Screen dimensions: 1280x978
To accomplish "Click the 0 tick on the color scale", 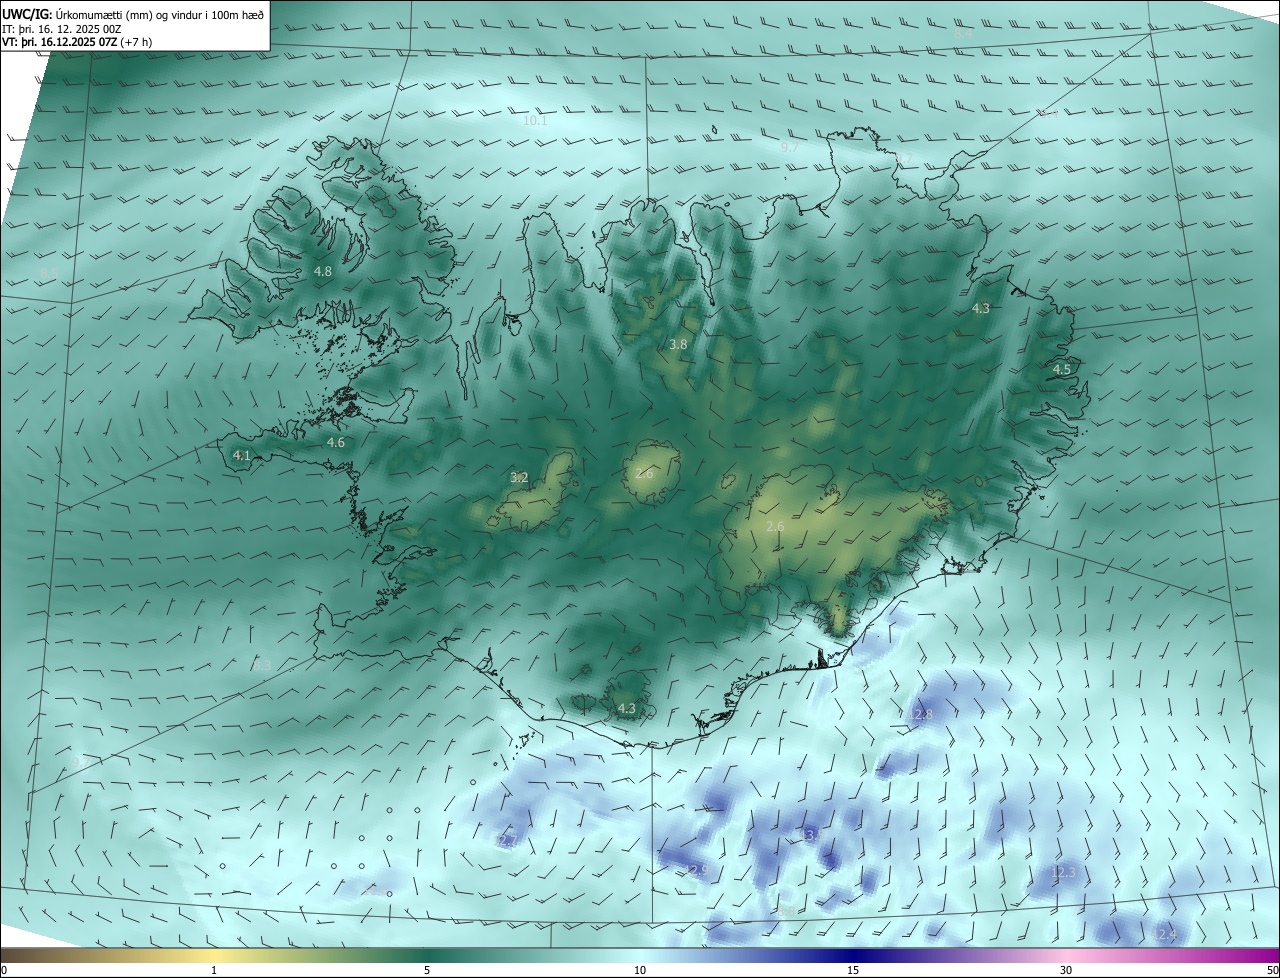I will pos(4,970).
